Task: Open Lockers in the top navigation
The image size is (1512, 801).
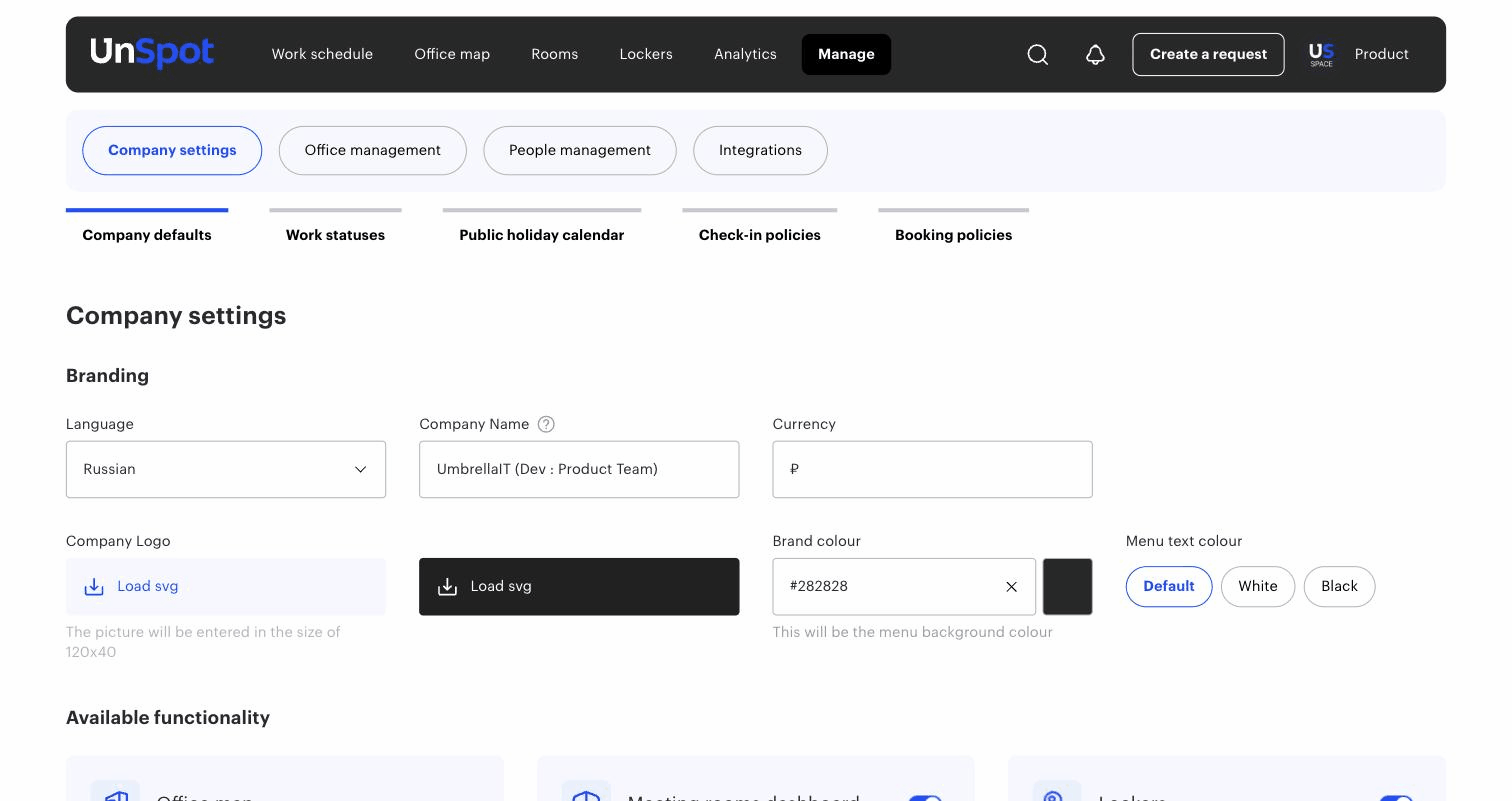Action: click(646, 54)
